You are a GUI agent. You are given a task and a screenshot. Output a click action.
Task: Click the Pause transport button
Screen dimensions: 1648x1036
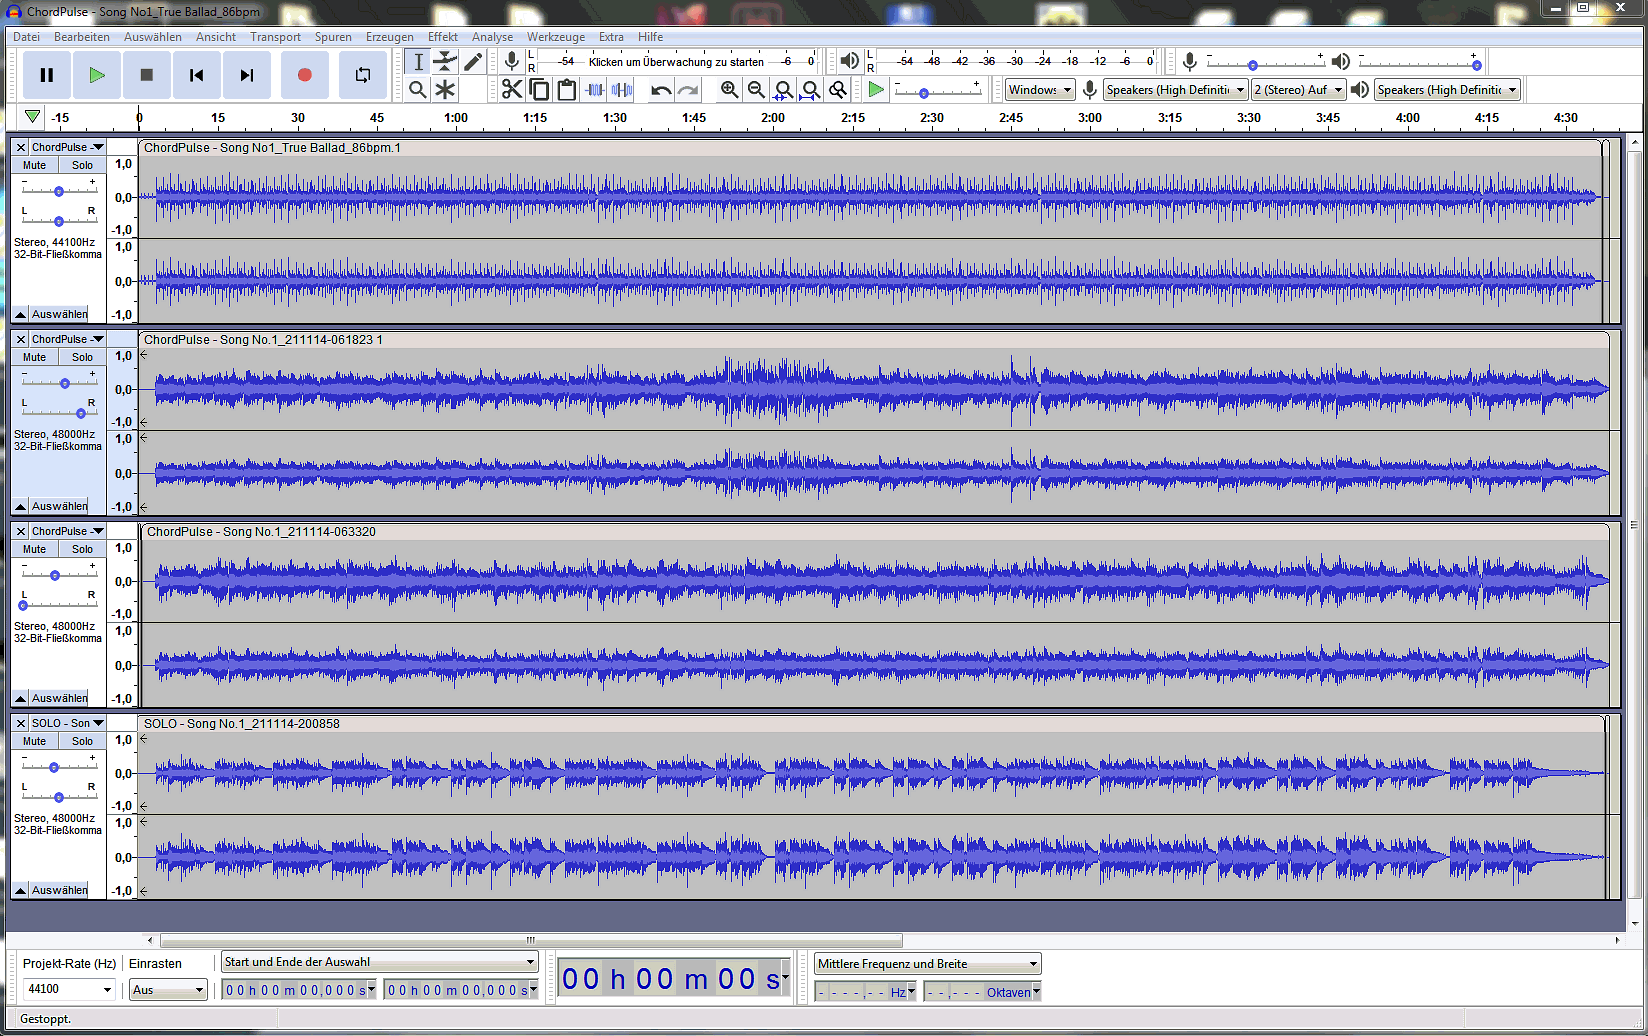point(46,75)
